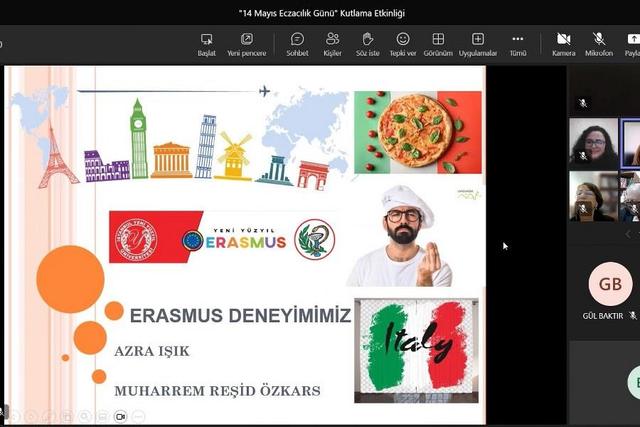Click AZRA IŞIK name on slide
This screenshot has height=427, width=640.
tap(152, 351)
